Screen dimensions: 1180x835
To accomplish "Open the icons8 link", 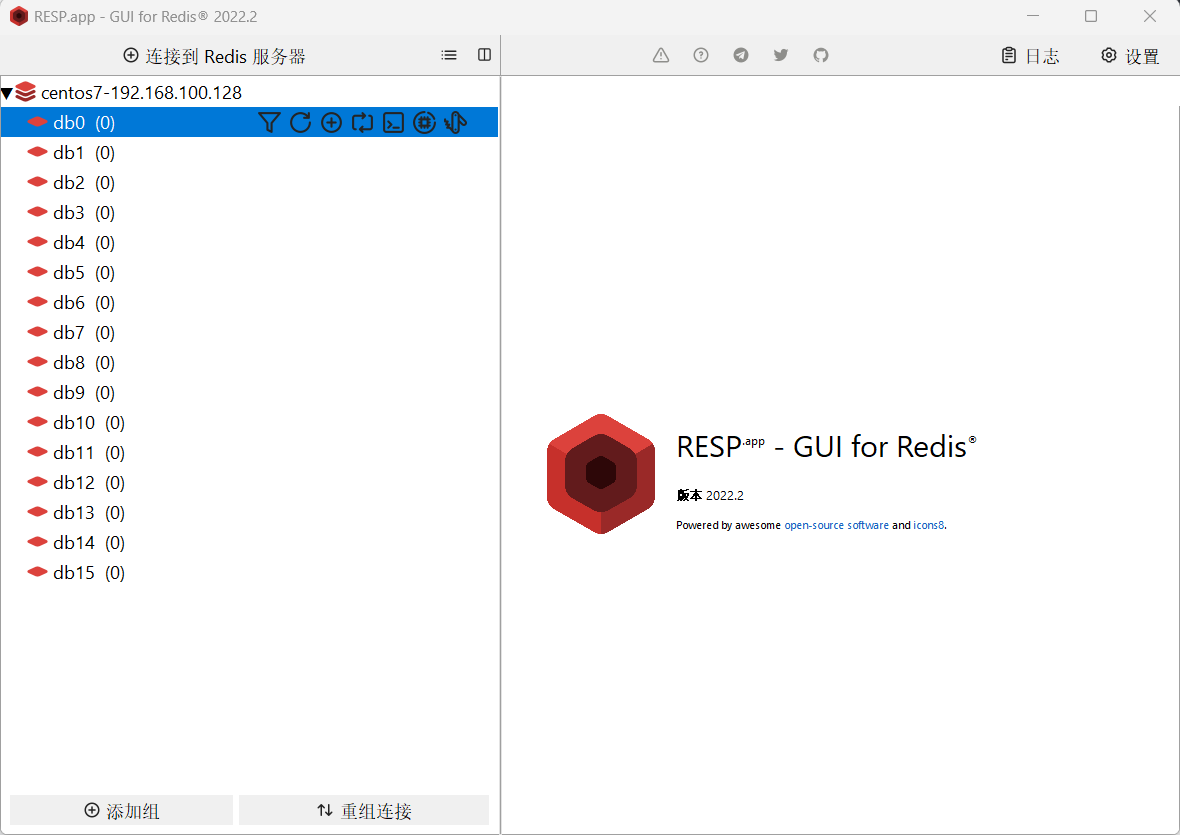I will [929, 525].
